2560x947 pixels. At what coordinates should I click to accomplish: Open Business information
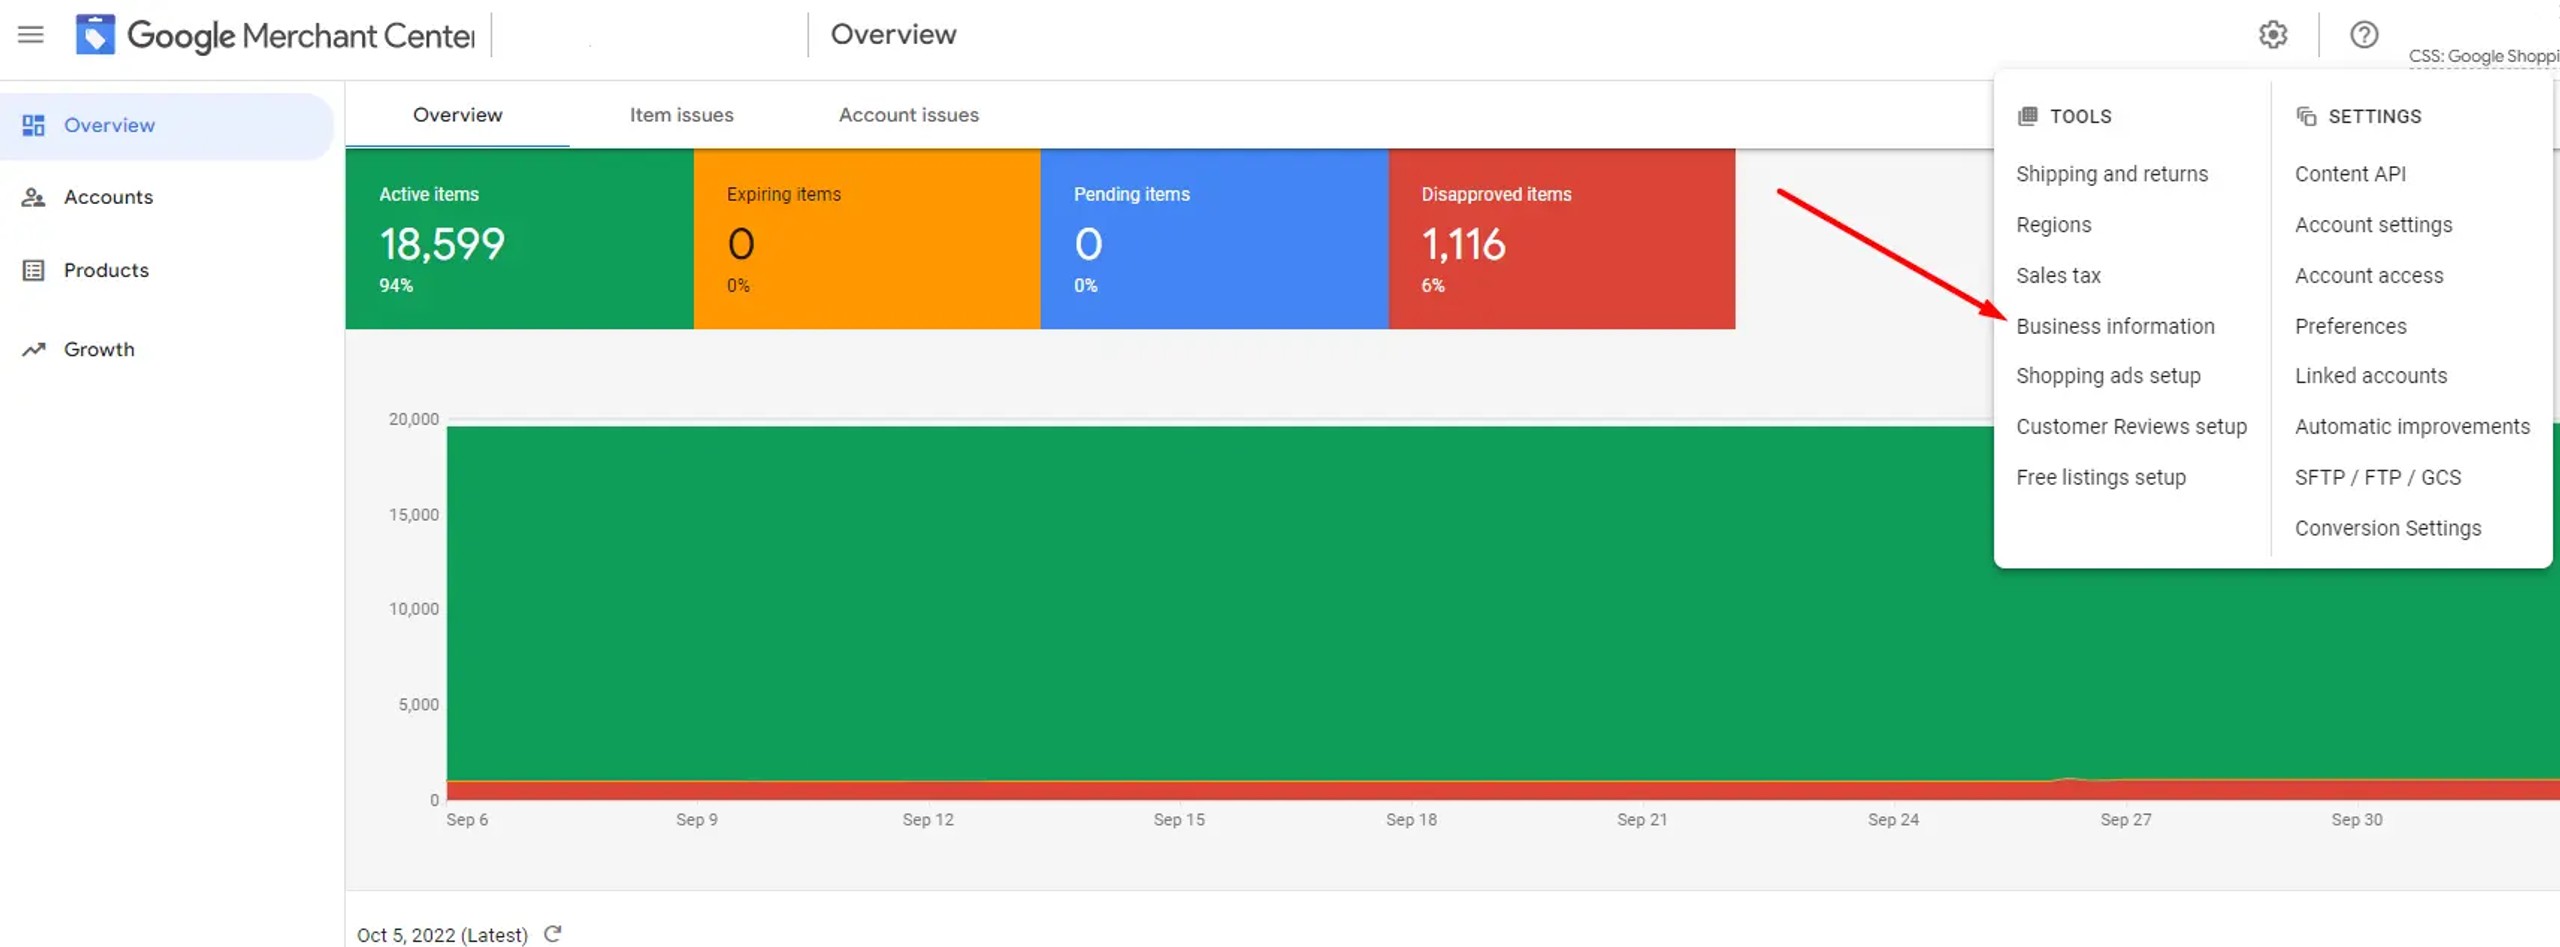click(2115, 326)
